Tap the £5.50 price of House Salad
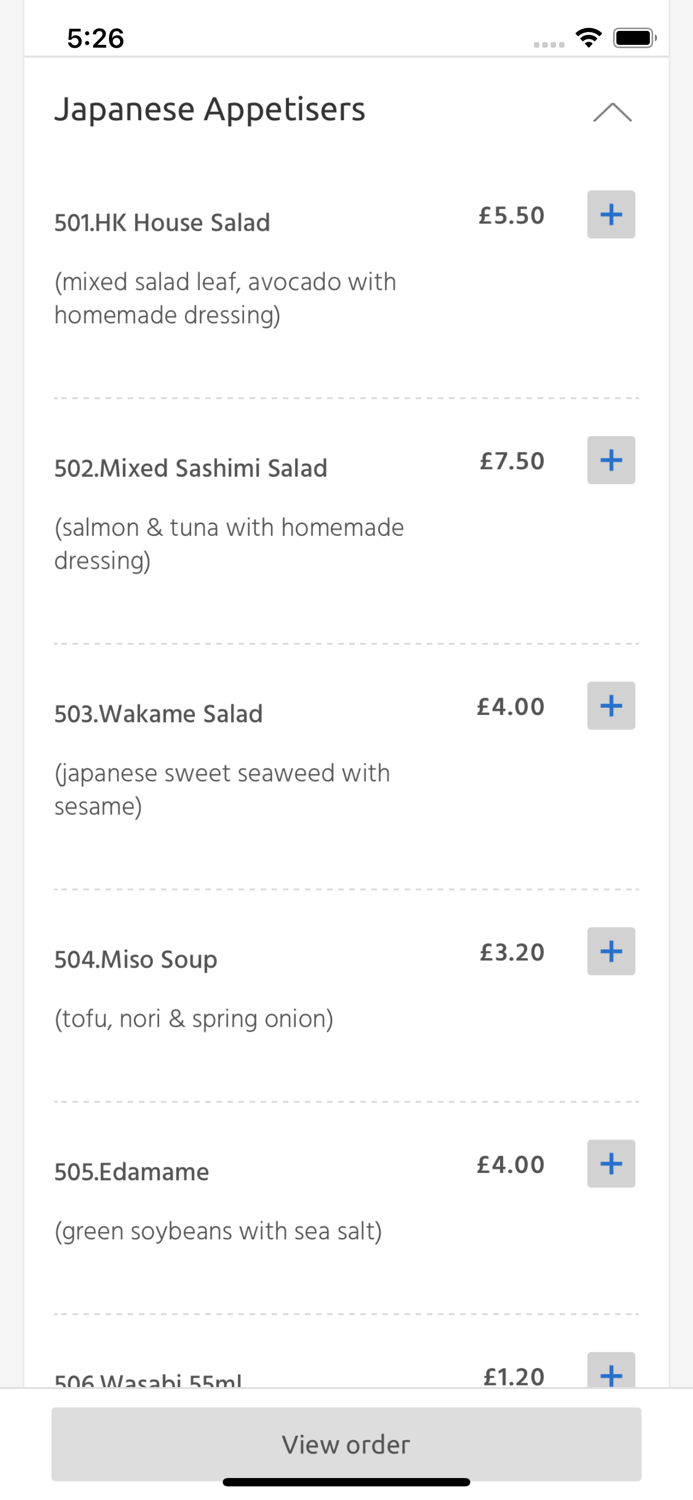The height and width of the screenshot is (1500, 693). 511,215
